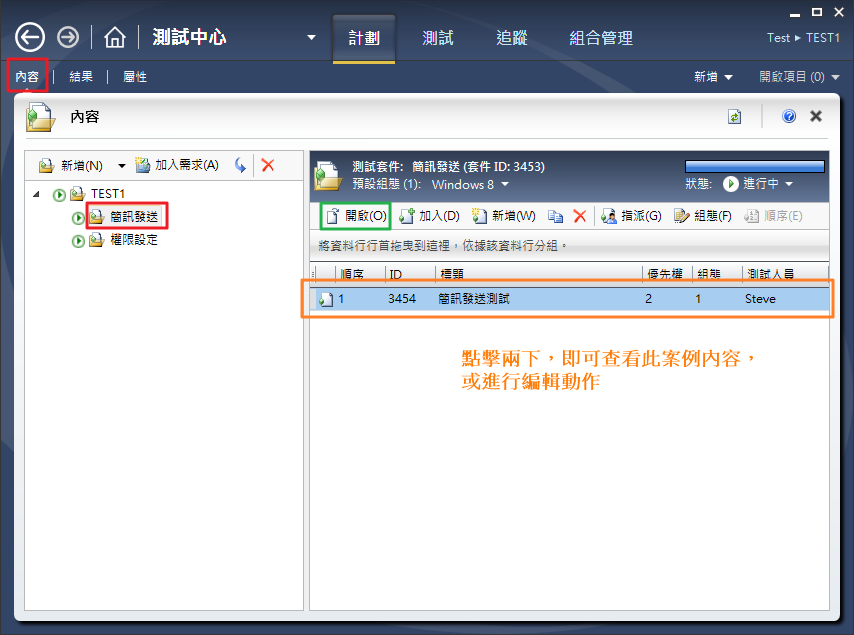Click 組態(F) configurations button
The width and height of the screenshot is (854, 635).
[x=703, y=216]
